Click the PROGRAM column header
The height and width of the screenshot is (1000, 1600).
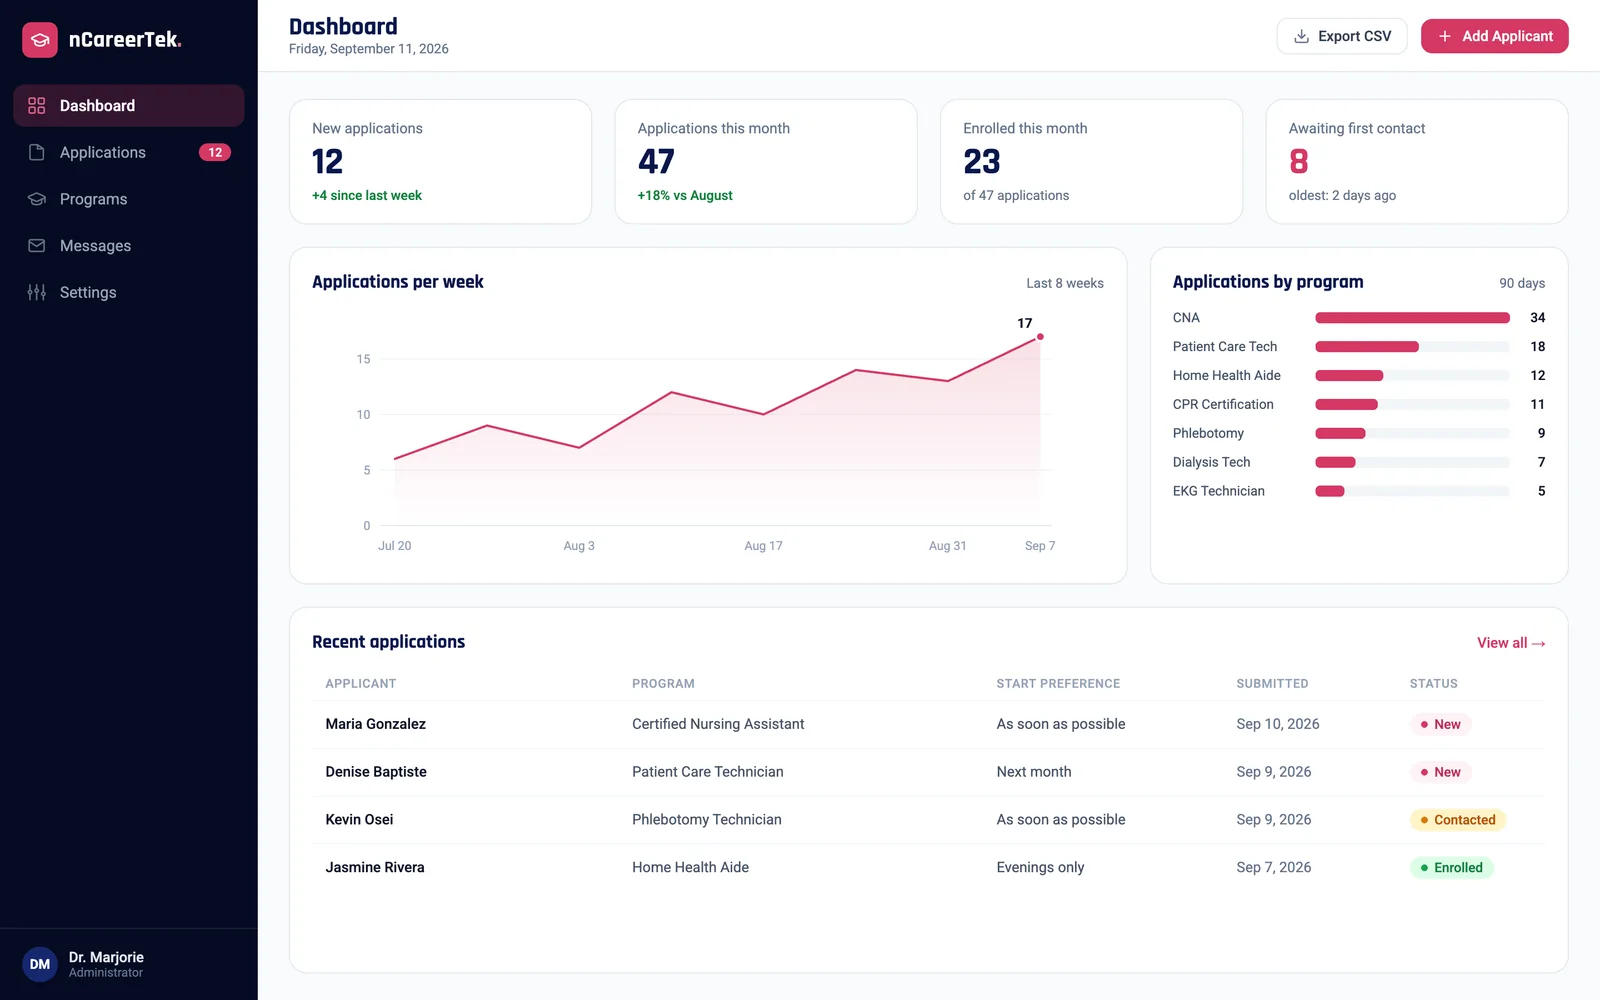click(x=663, y=684)
